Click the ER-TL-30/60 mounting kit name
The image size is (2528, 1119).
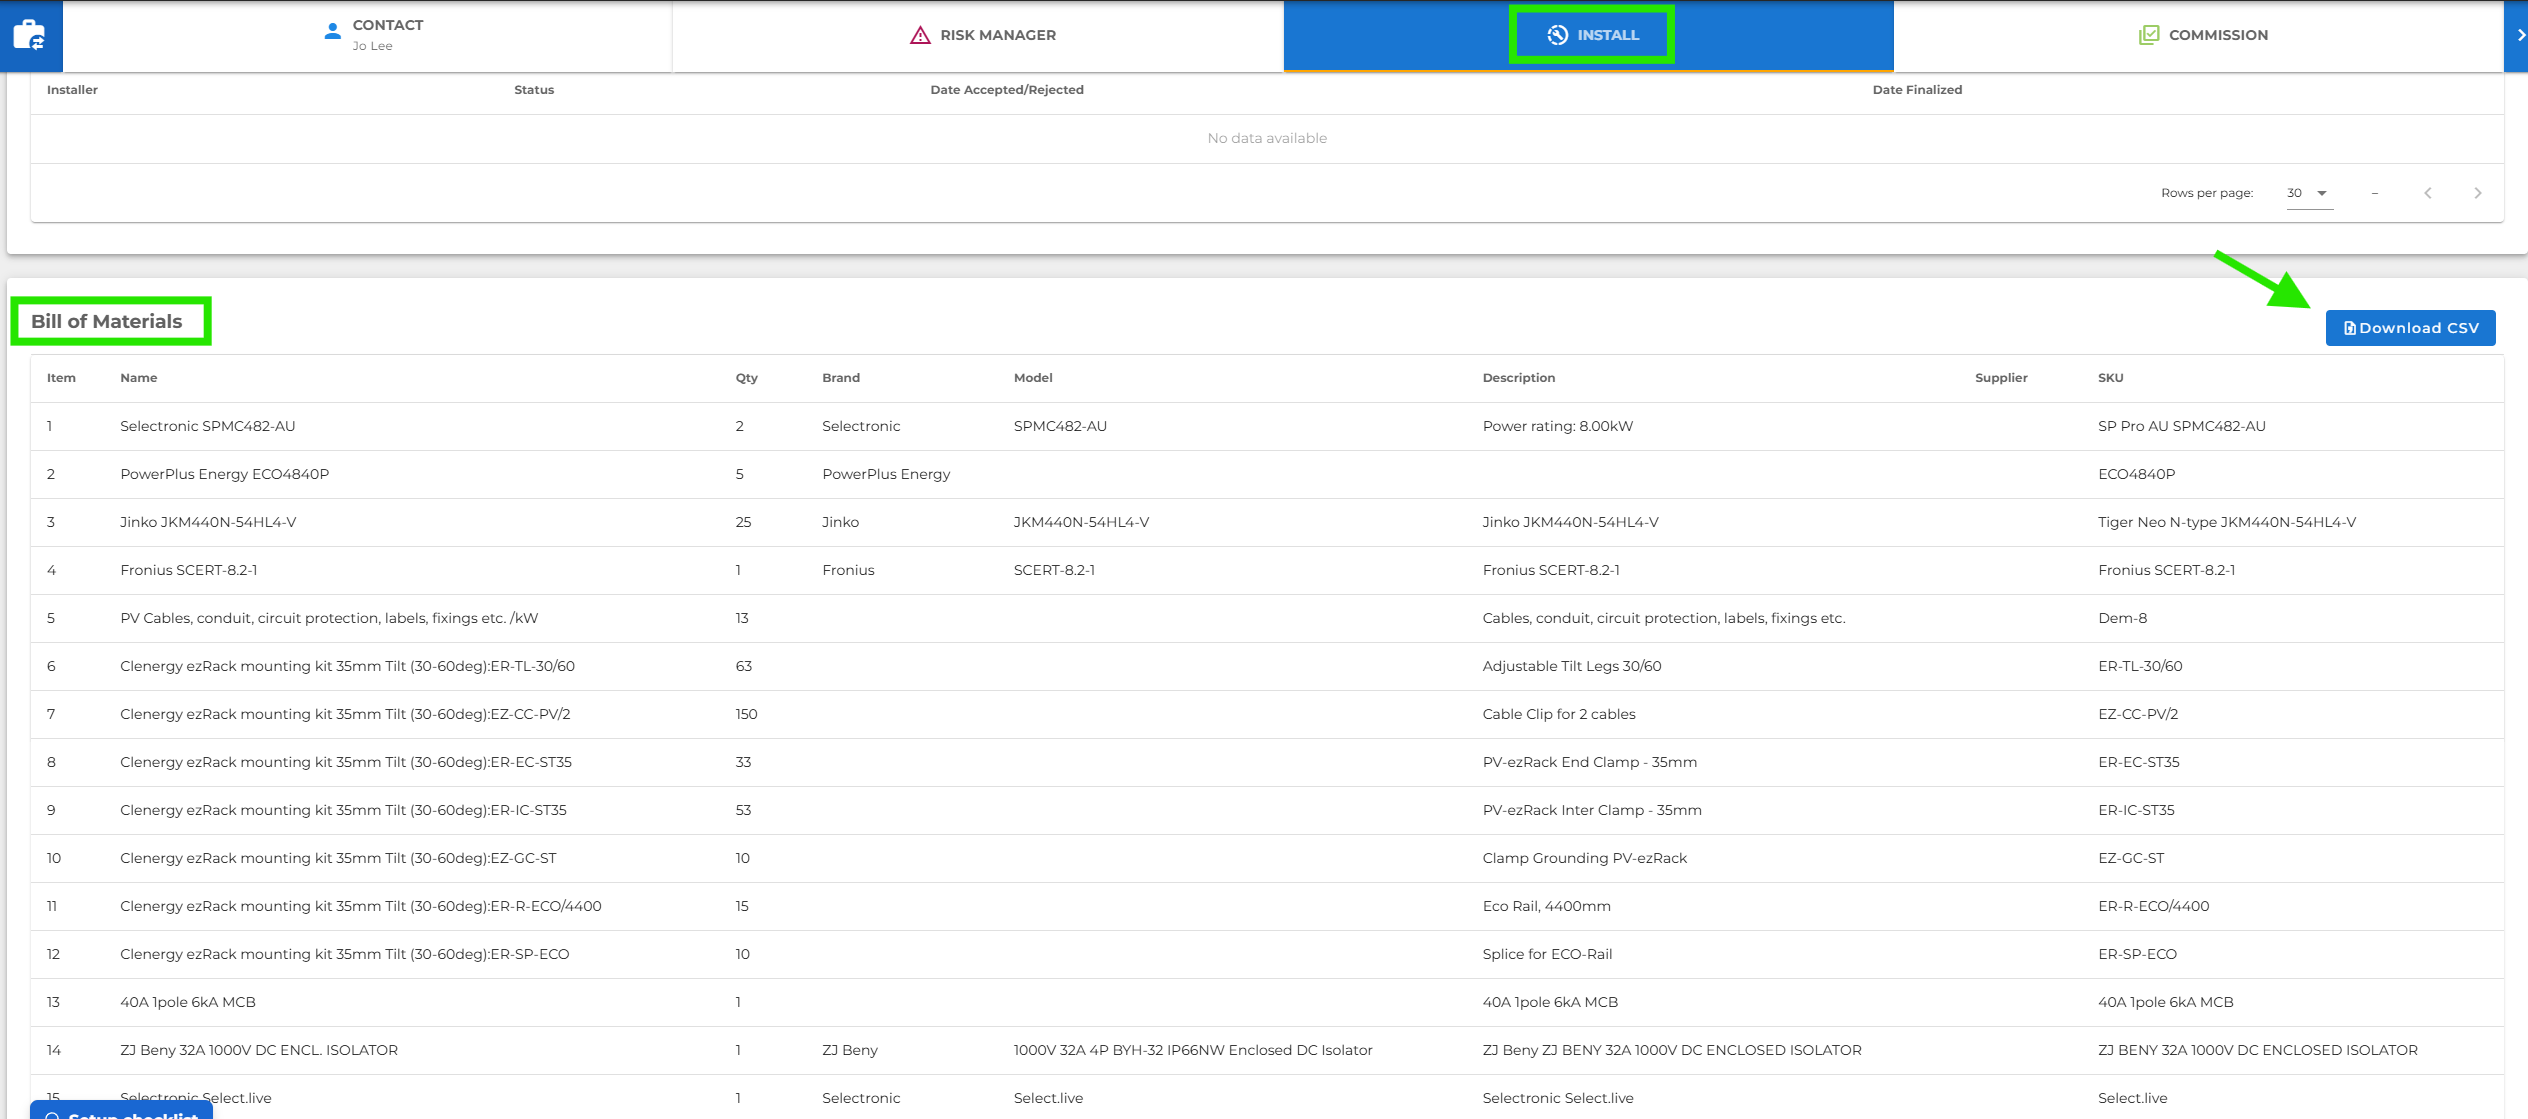(x=347, y=666)
